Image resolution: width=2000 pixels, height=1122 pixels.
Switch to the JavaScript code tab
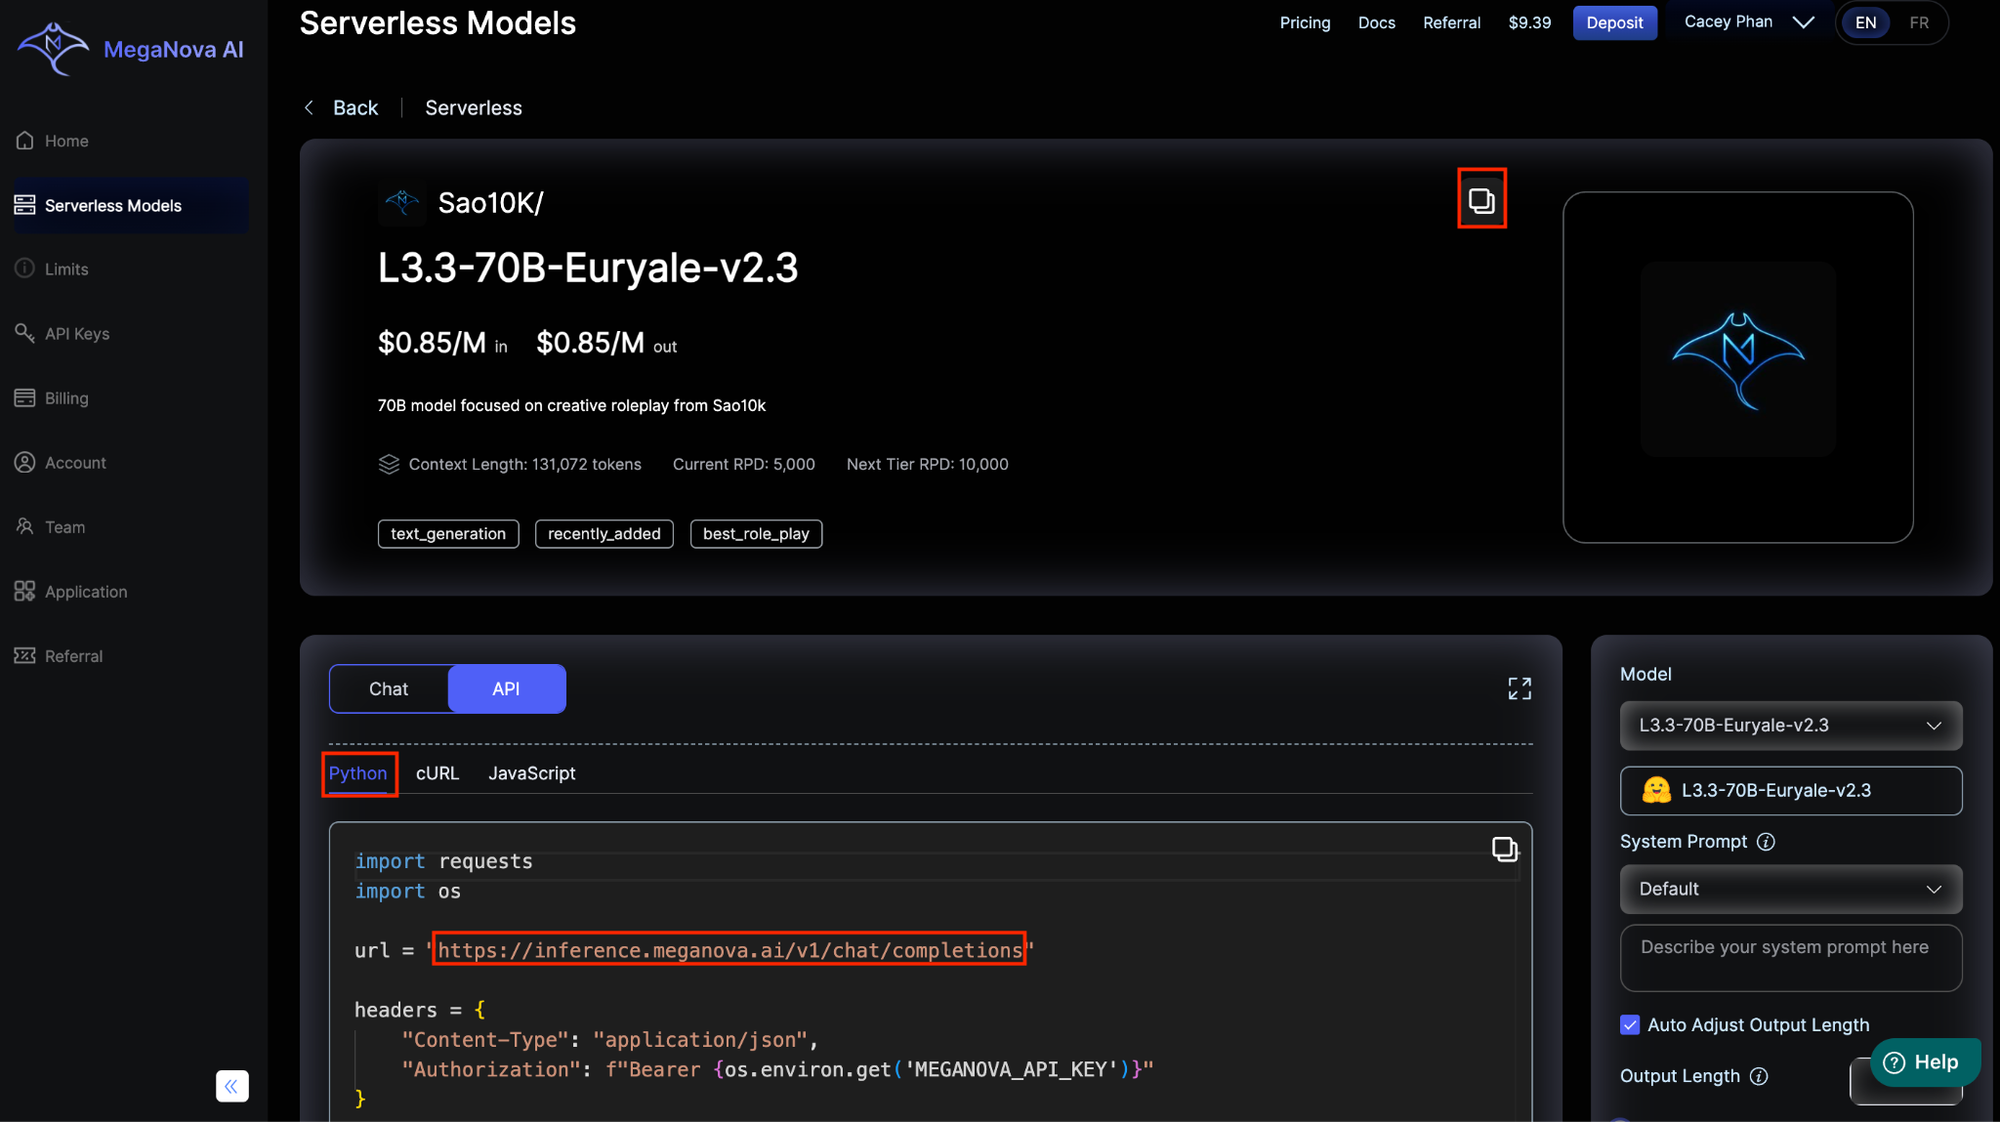click(x=531, y=773)
